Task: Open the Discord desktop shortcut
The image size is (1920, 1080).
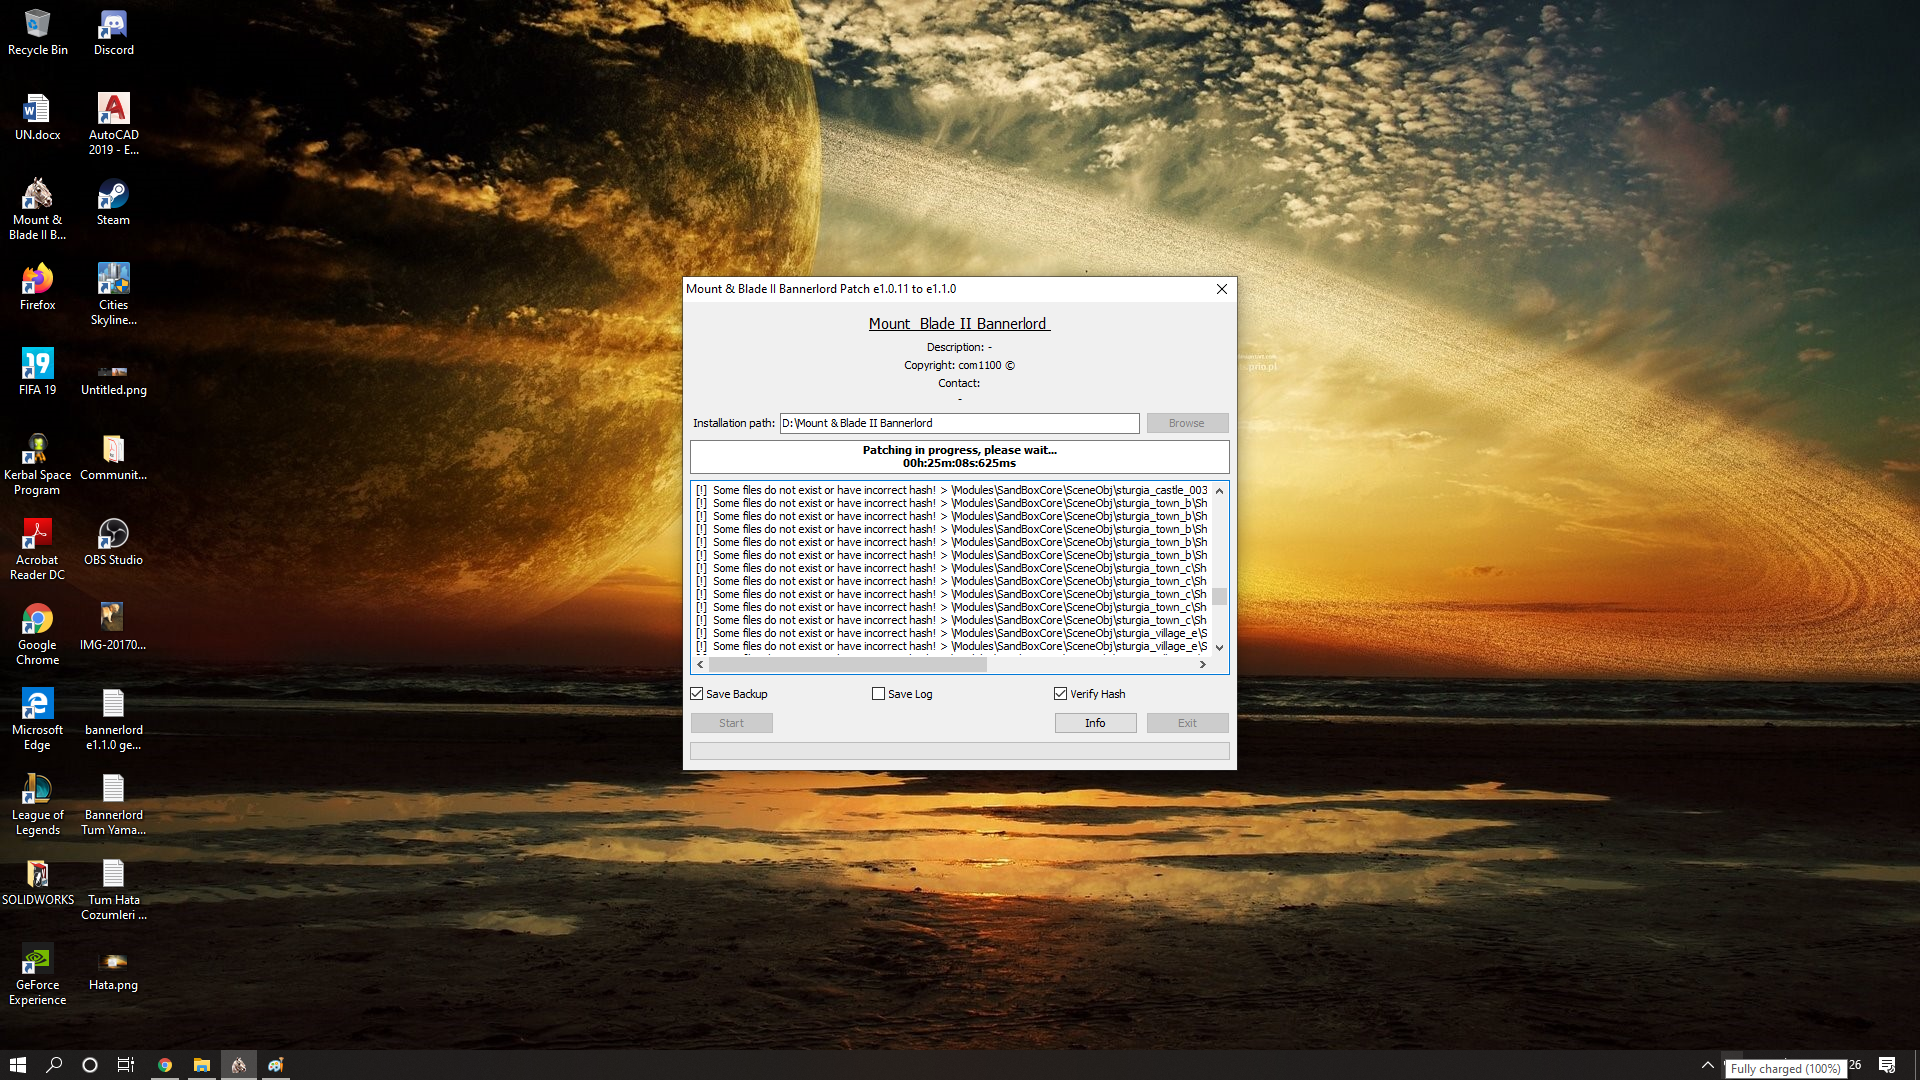Action: point(113,32)
